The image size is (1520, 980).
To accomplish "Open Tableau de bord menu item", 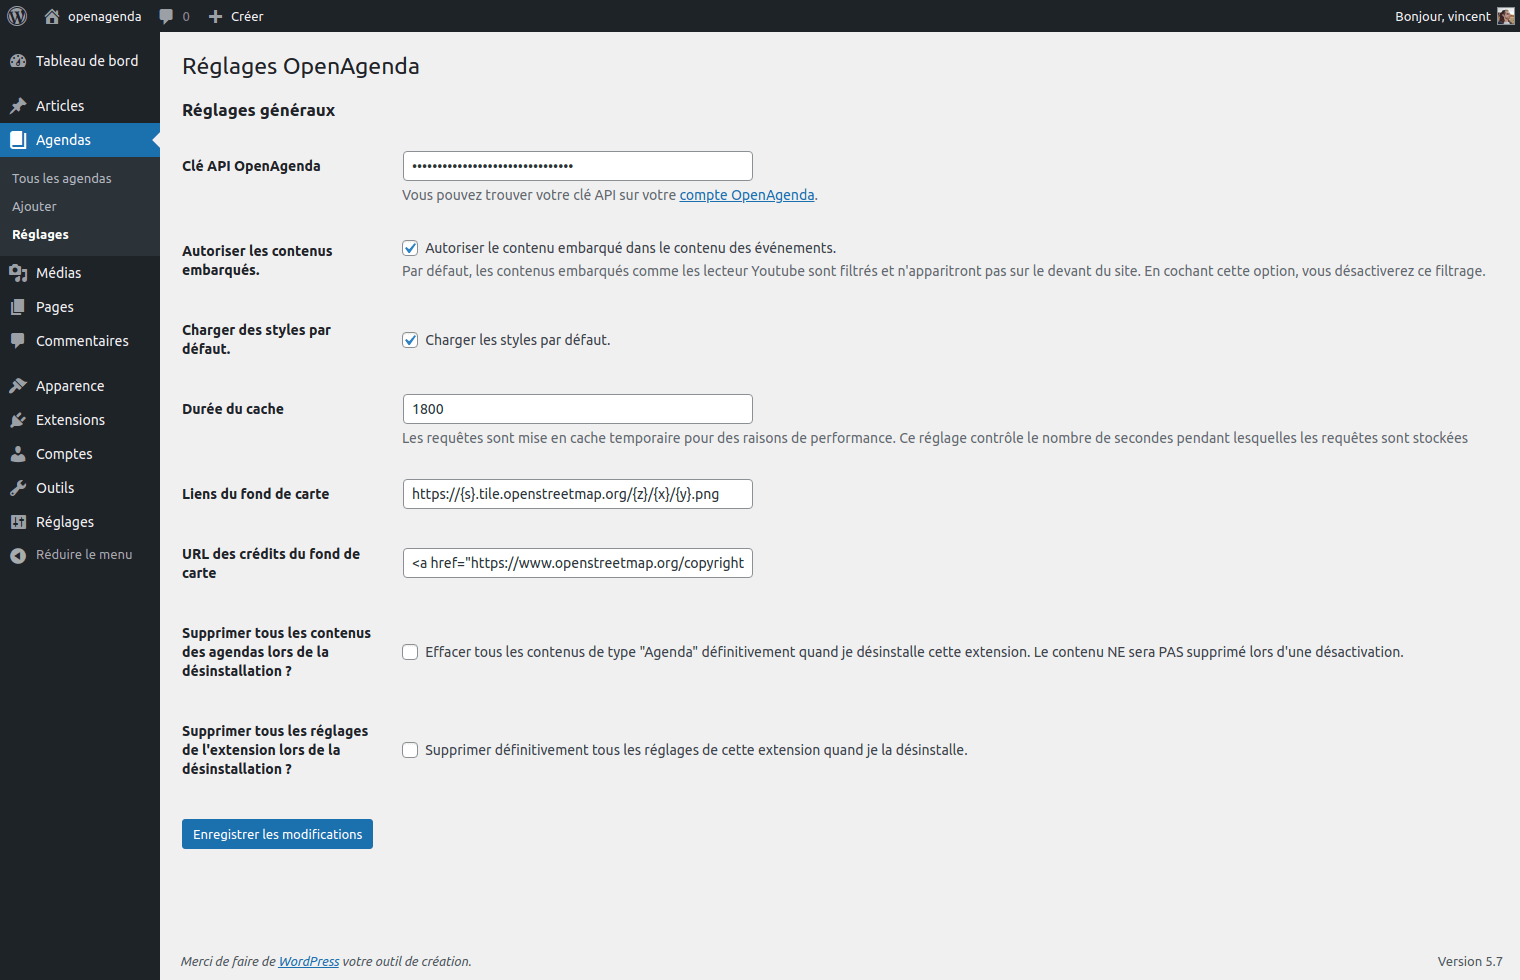I will pos(80,61).
